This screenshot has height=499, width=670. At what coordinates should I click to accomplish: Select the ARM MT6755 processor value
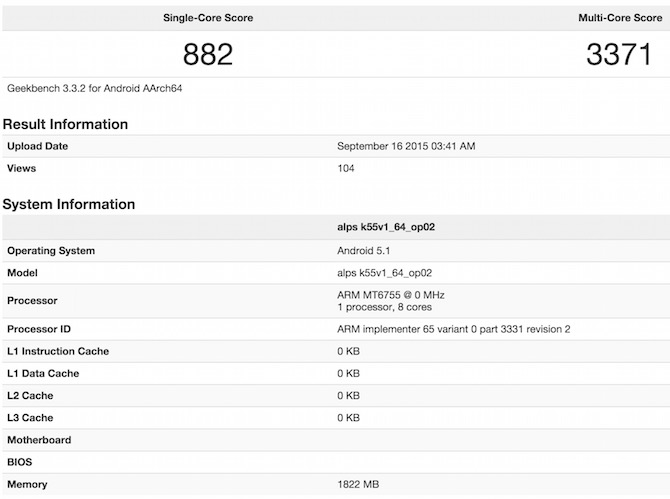389,295
